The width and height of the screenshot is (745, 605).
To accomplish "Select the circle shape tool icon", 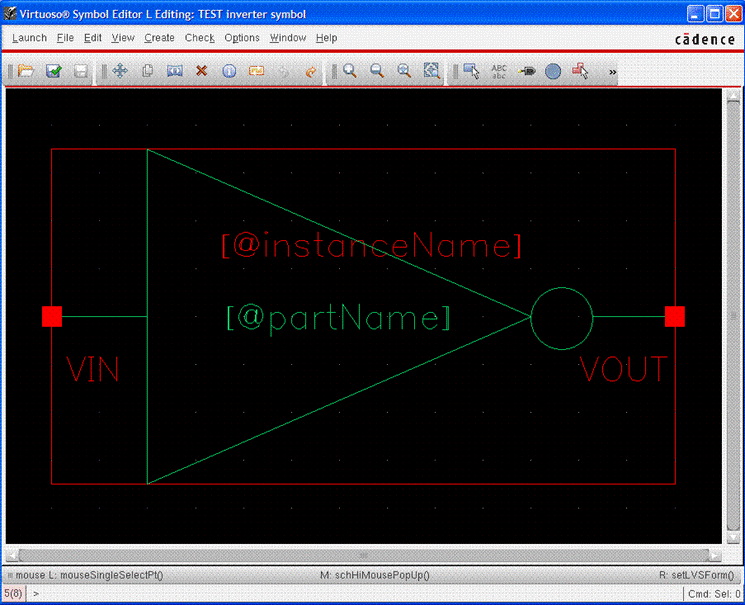I will [553, 72].
